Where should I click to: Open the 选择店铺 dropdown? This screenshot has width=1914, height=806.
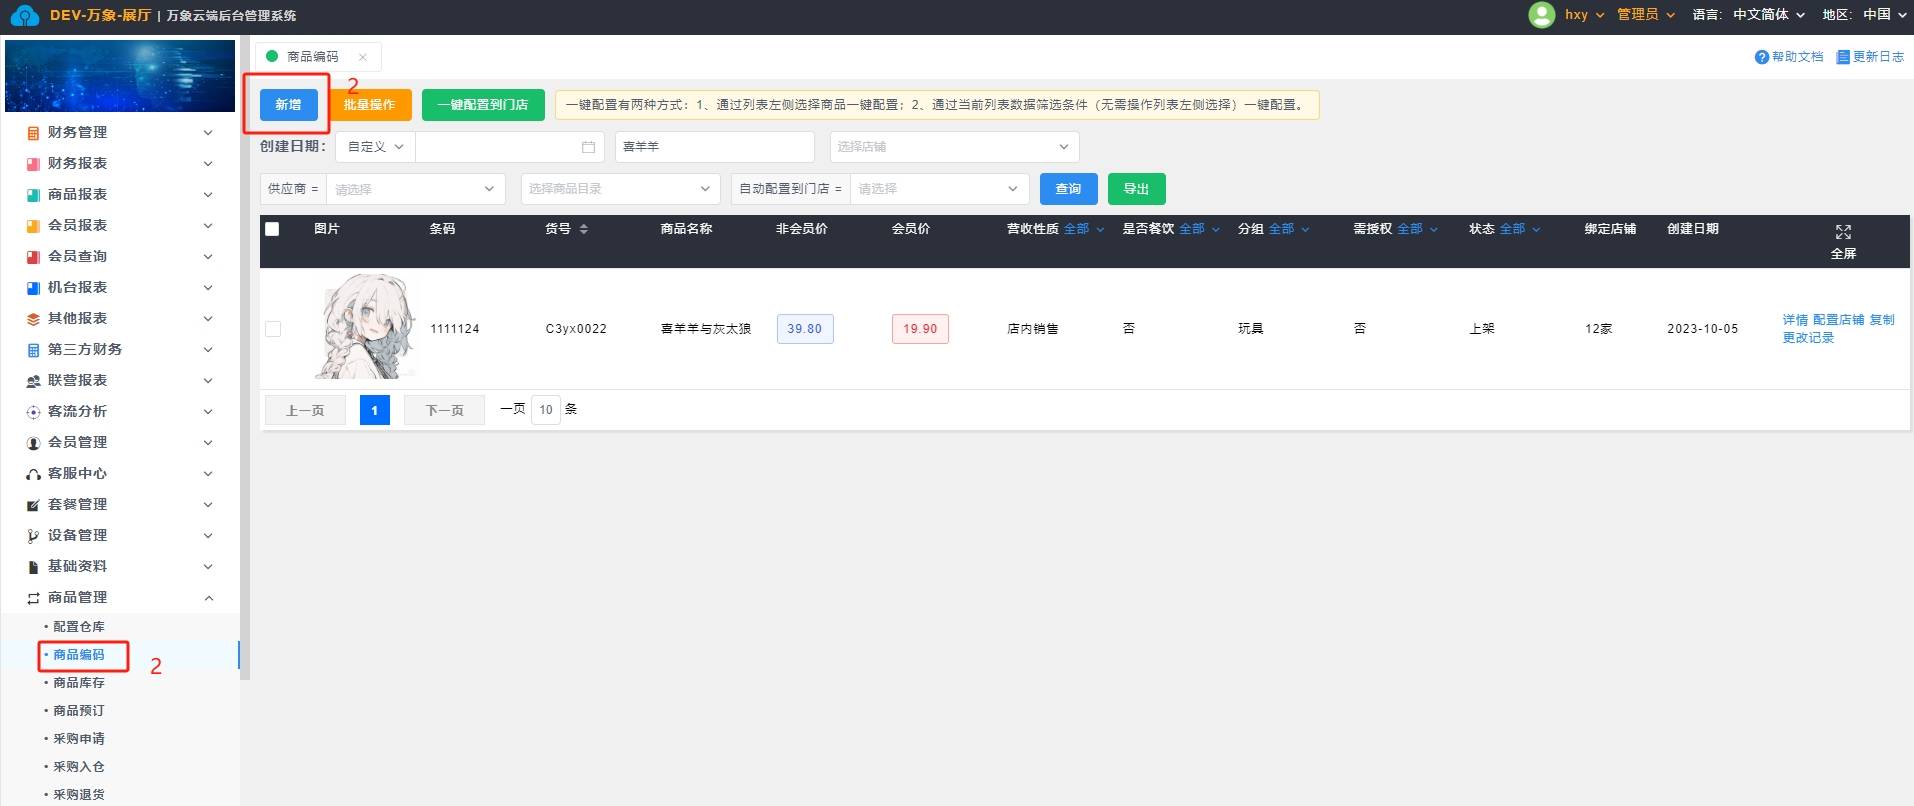tap(954, 147)
